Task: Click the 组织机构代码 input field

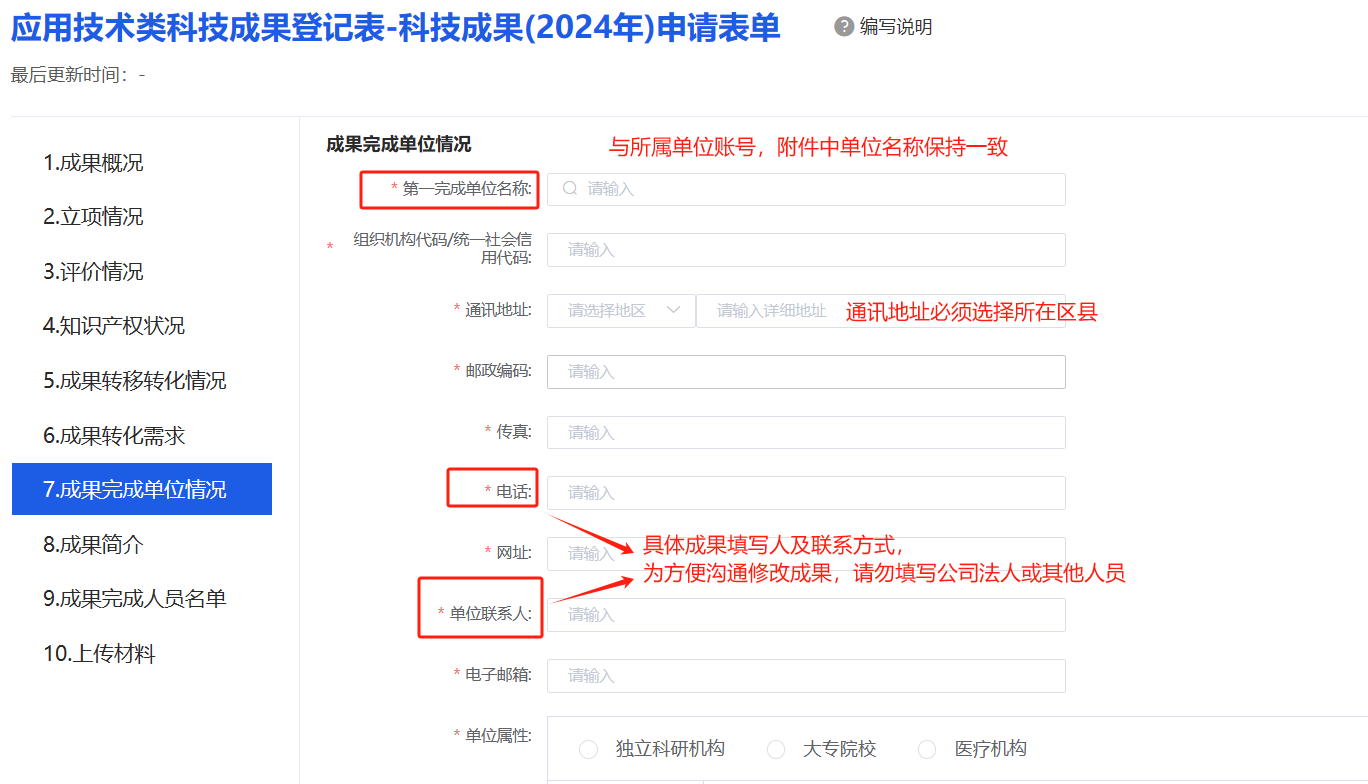Action: coord(806,250)
